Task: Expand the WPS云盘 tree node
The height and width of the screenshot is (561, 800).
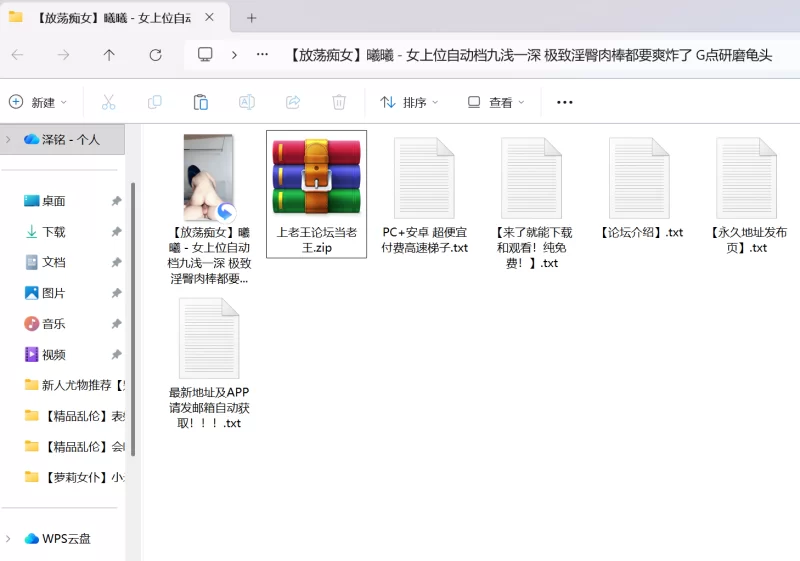Action: pos(8,538)
